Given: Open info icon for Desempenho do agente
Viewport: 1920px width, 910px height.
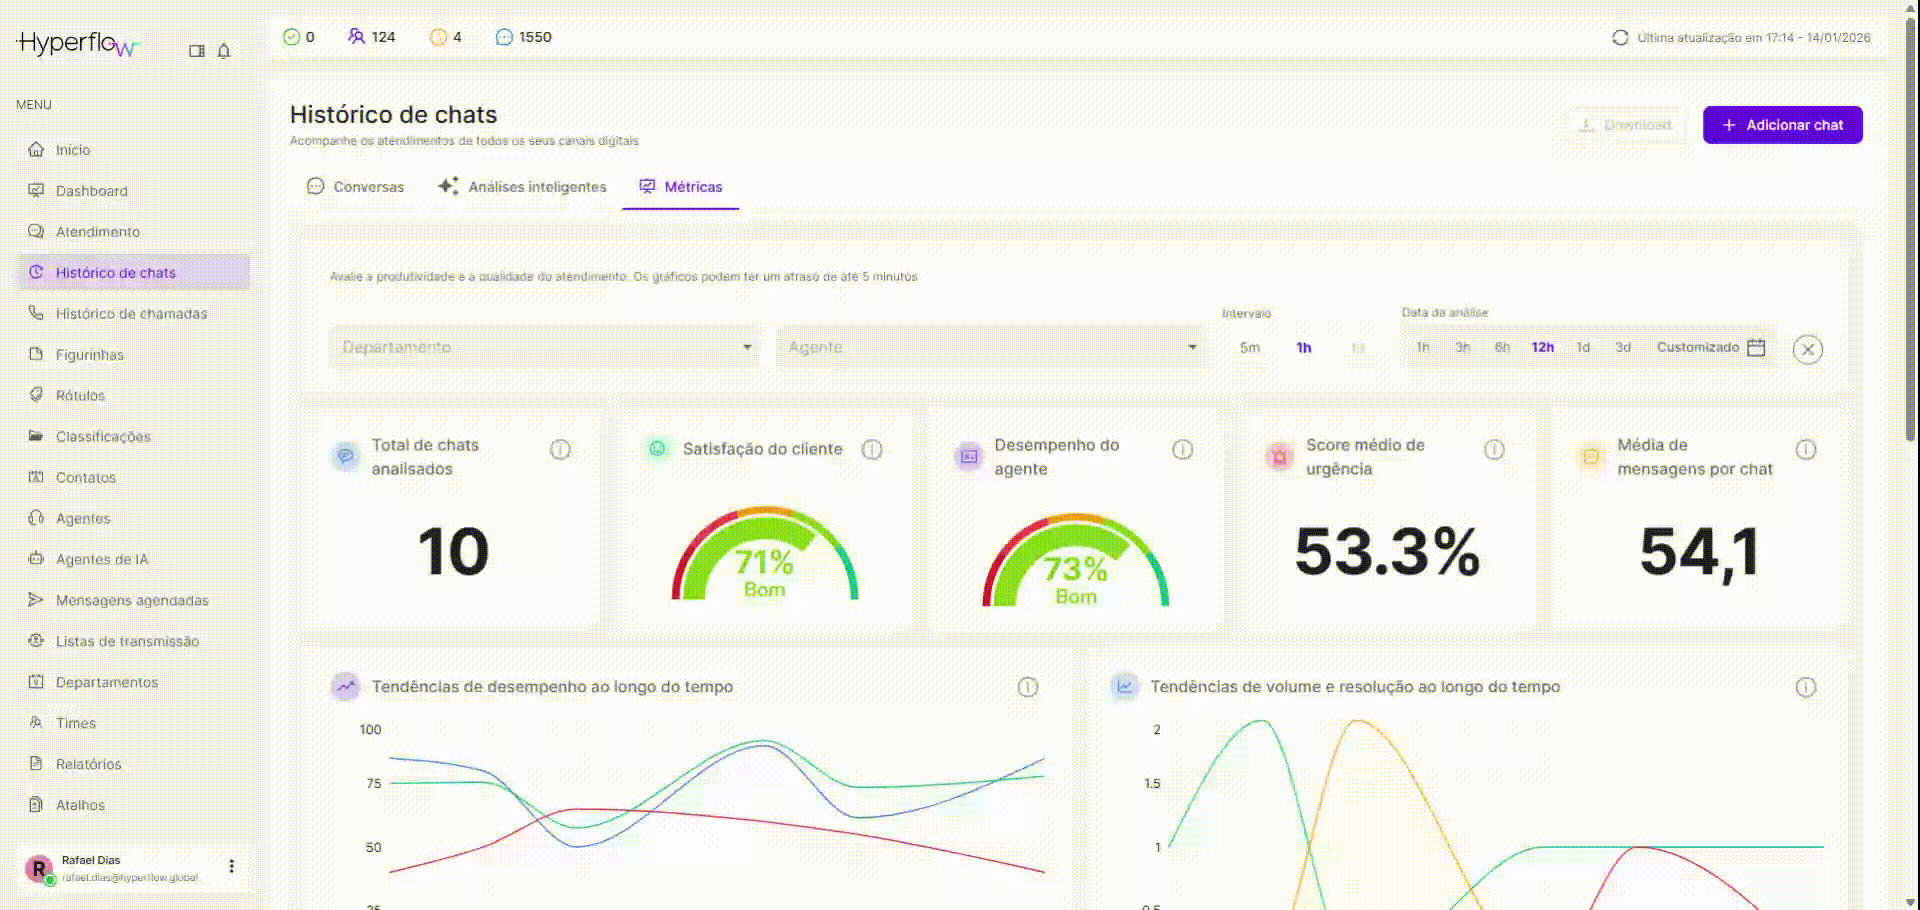Looking at the screenshot, I should [x=1182, y=450].
